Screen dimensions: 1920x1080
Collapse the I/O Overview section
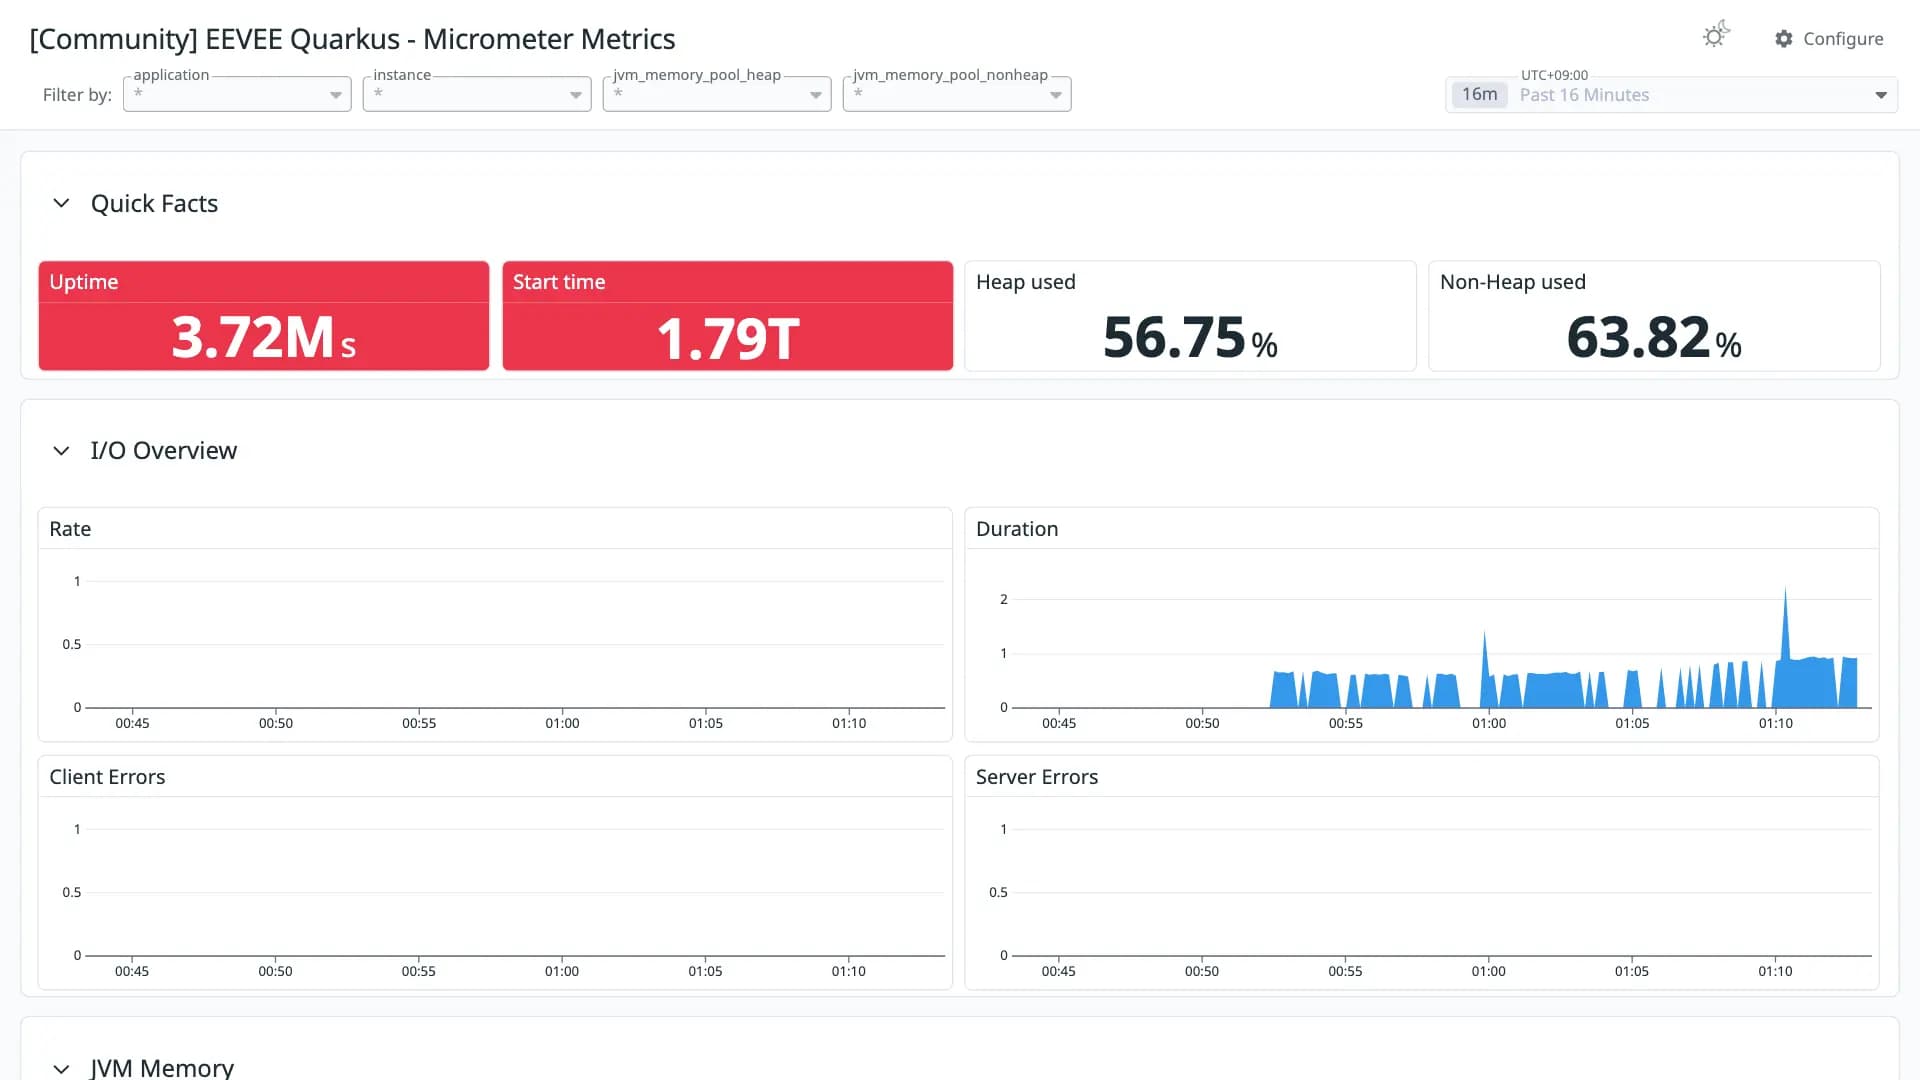point(61,451)
